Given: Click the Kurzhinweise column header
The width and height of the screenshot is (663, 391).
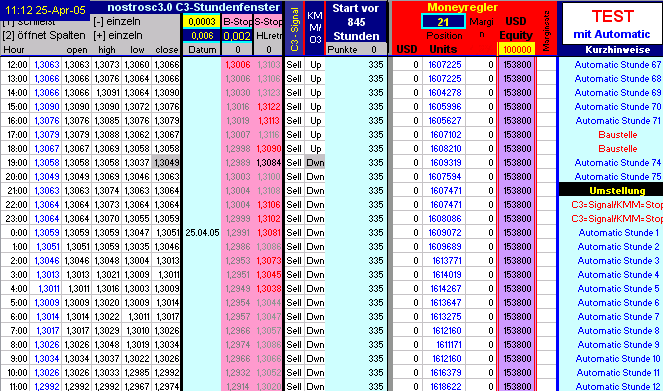Looking at the screenshot, I should [x=617, y=49].
